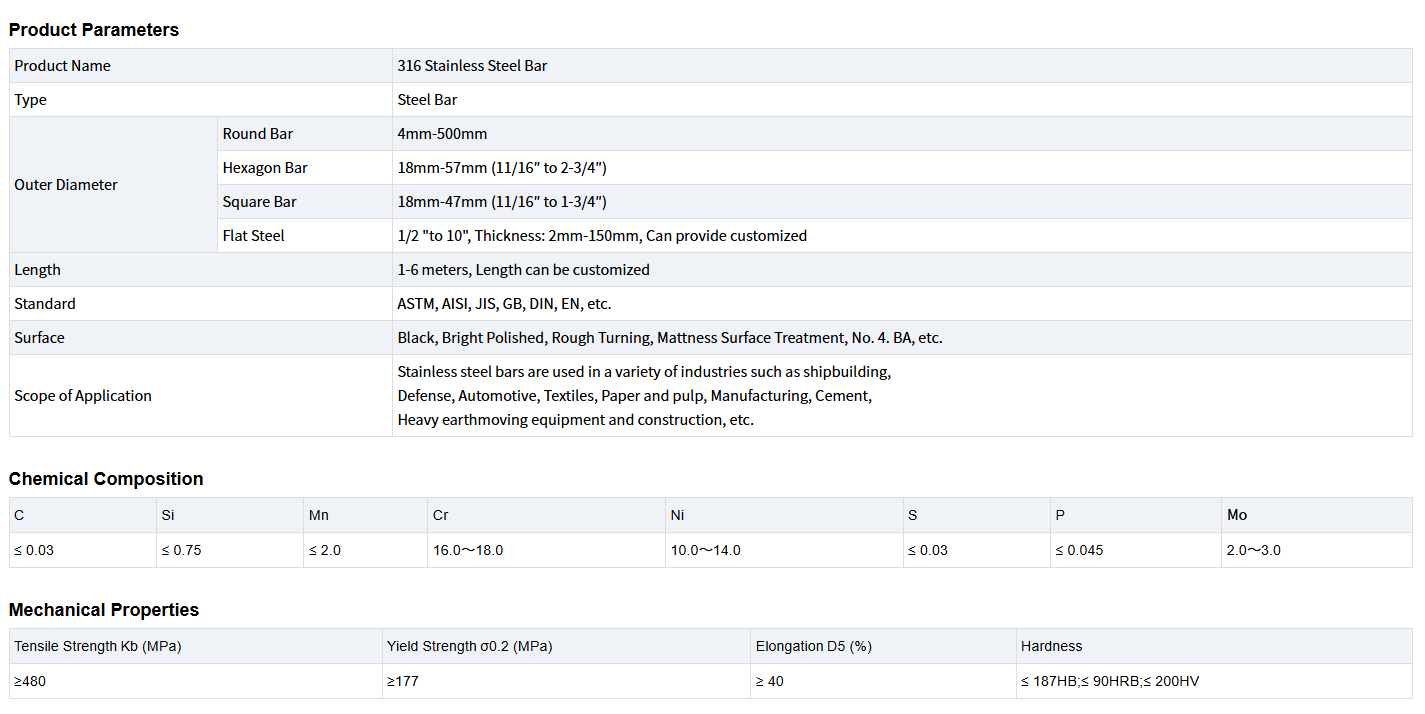Select the 316 Stainless Steel Bar cell
The height and width of the screenshot is (714, 1425).
472,66
